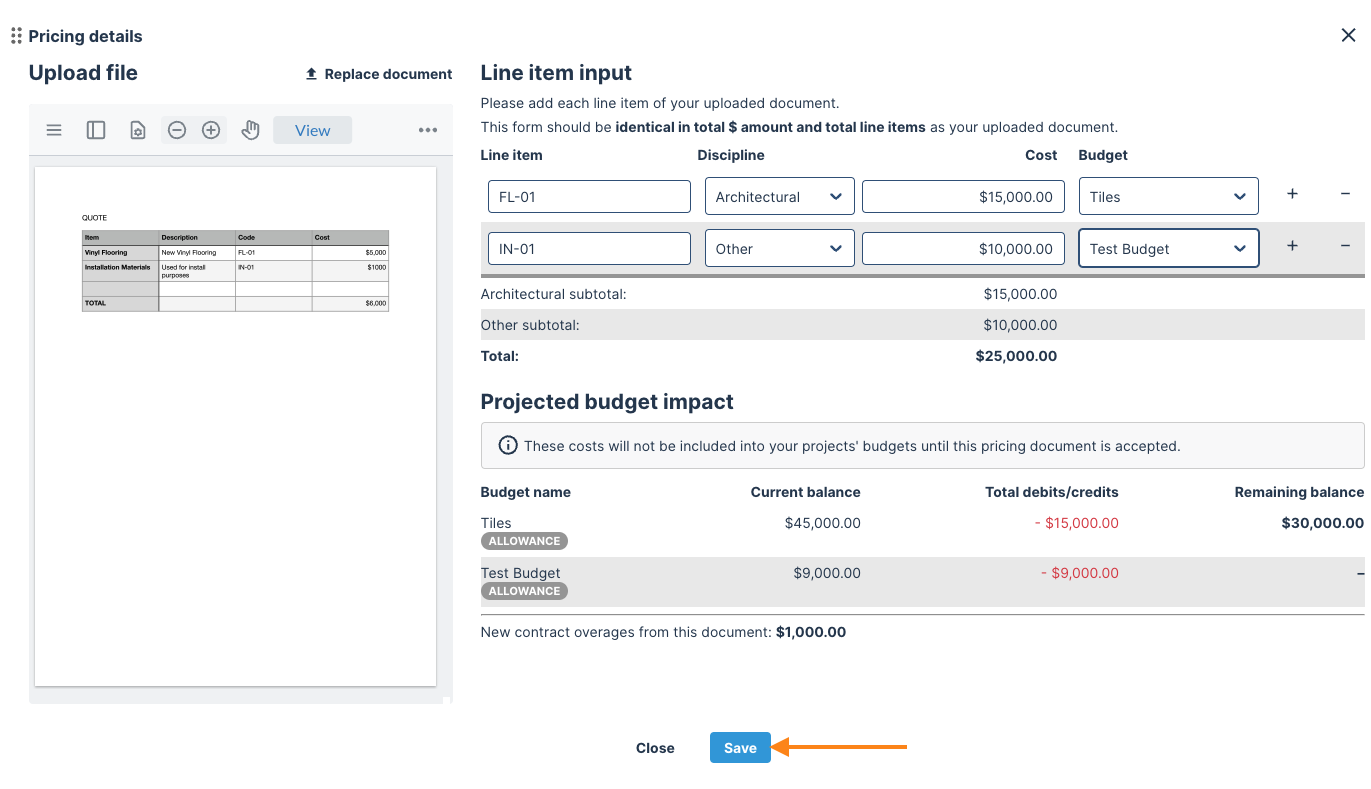Click the upload icon next to Replace document
This screenshot has height=789, width=1371.
click(310, 73)
